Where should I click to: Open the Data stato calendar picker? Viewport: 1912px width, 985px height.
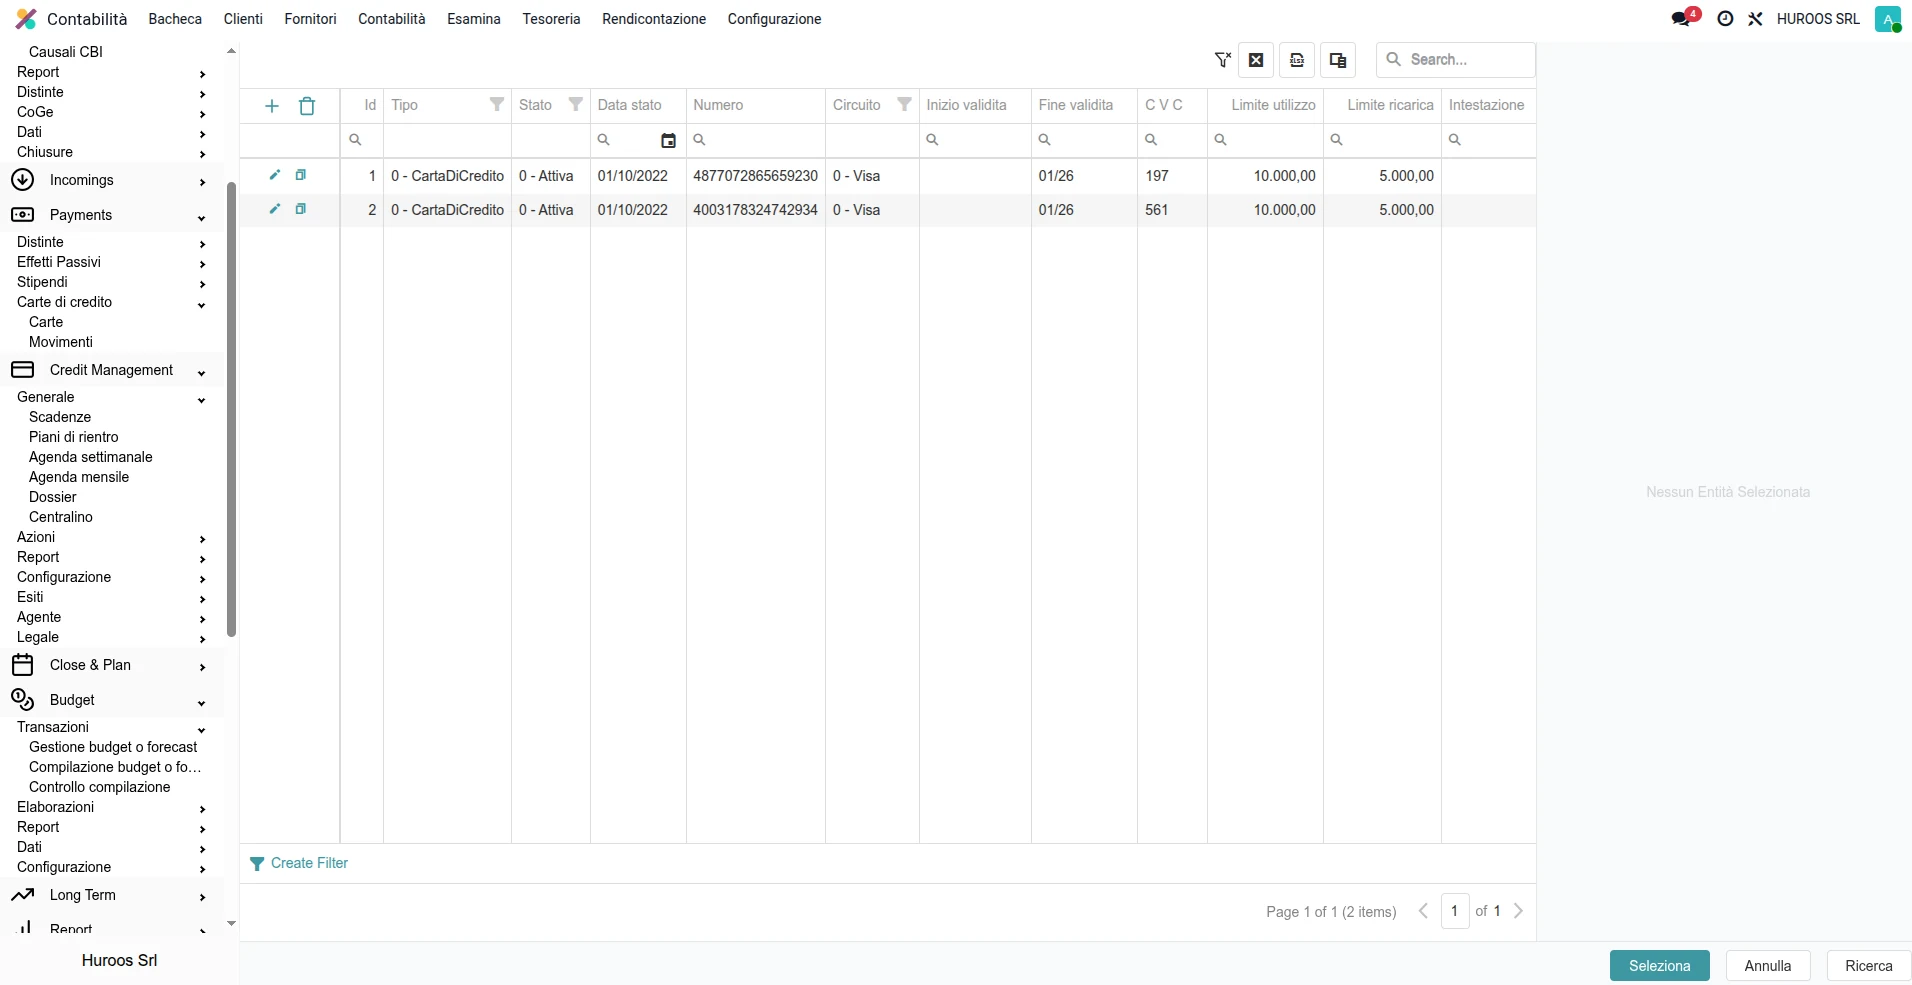tap(668, 141)
